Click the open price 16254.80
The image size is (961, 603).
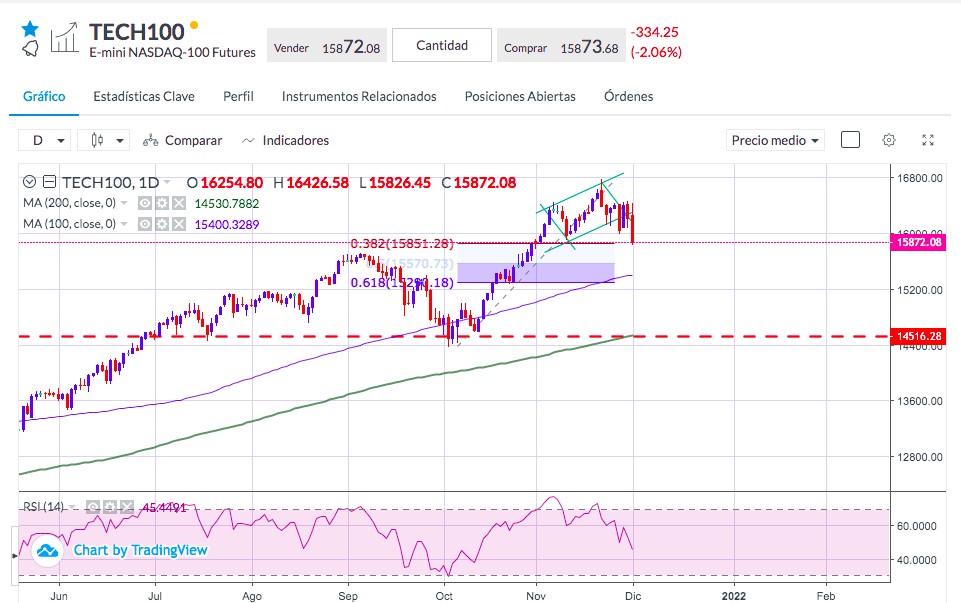[232, 183]
